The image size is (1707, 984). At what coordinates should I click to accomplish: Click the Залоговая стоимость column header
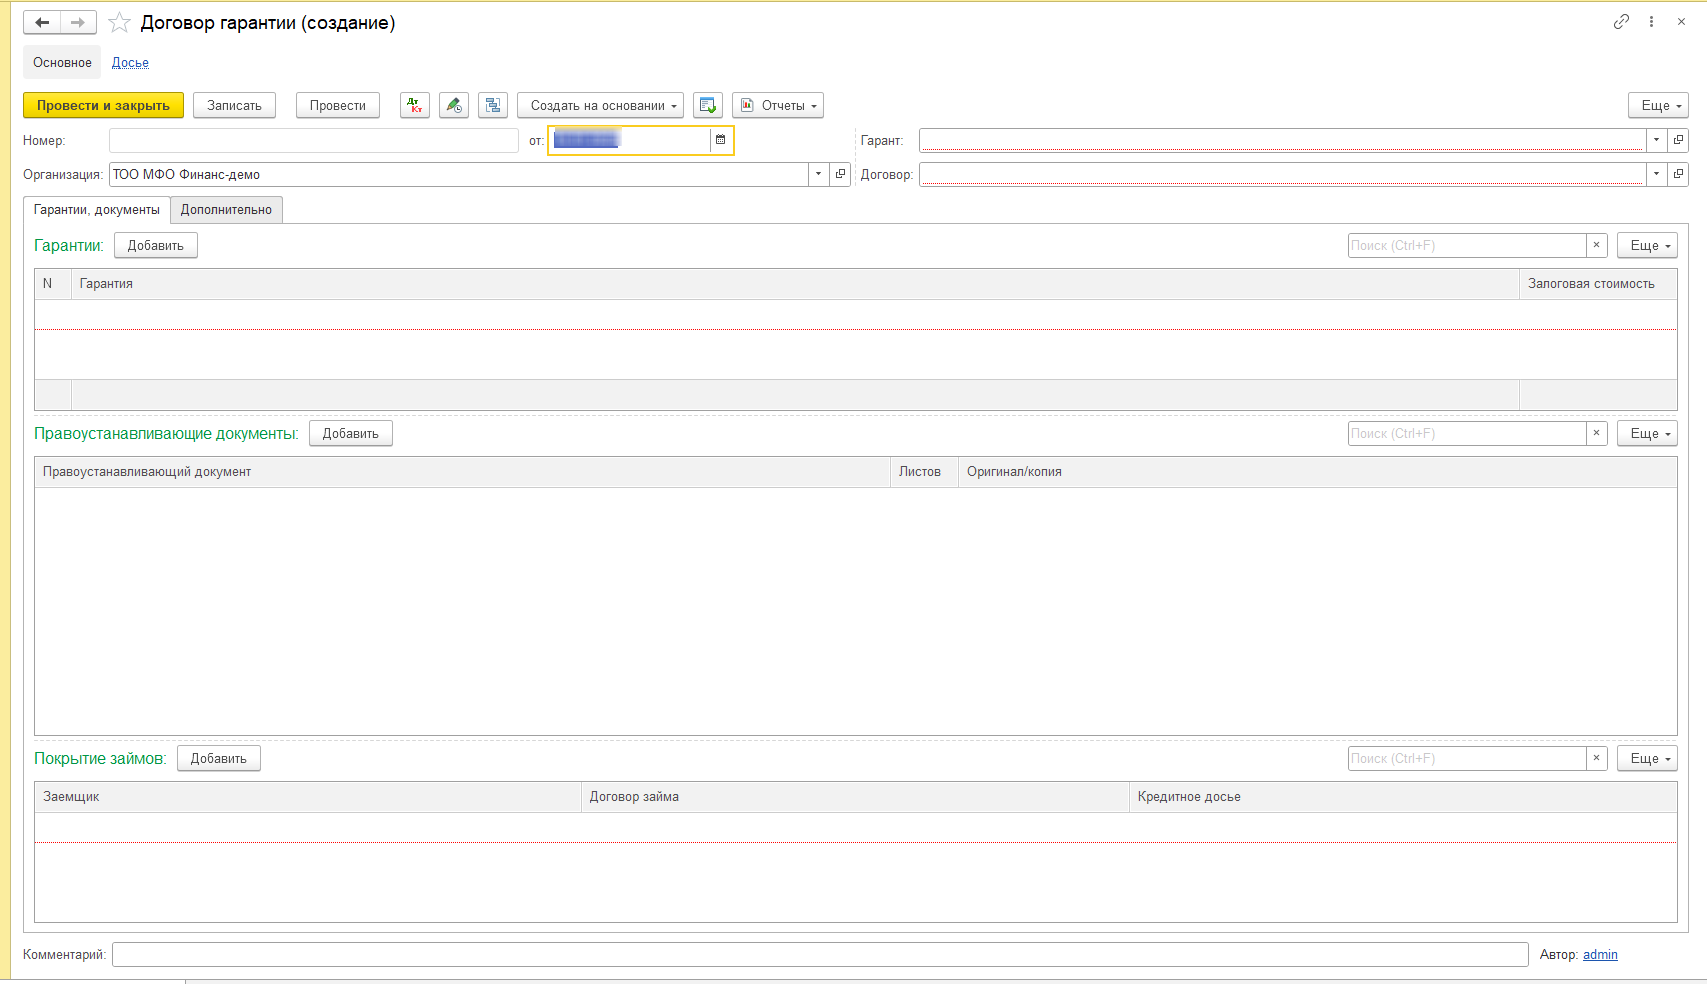point(1598,284)
